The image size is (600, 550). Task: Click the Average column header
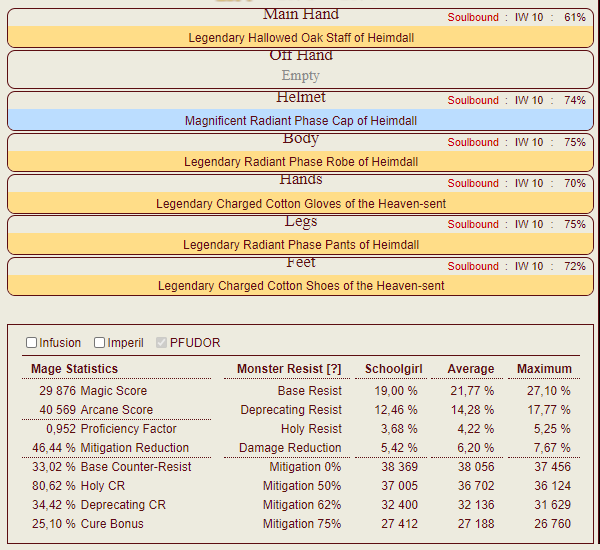point(471,369)
